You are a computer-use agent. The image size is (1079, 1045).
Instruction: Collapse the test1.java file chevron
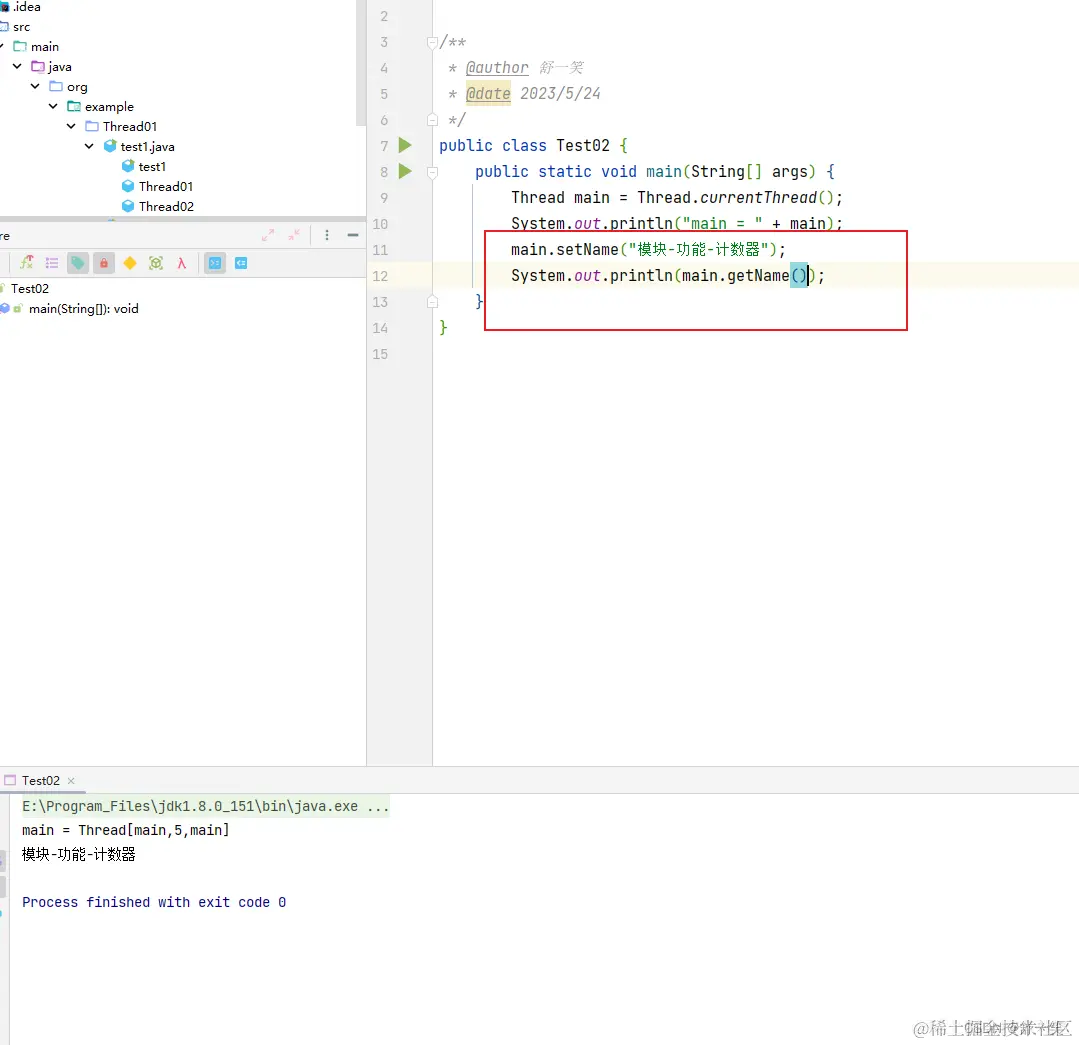tap(89, 146)
